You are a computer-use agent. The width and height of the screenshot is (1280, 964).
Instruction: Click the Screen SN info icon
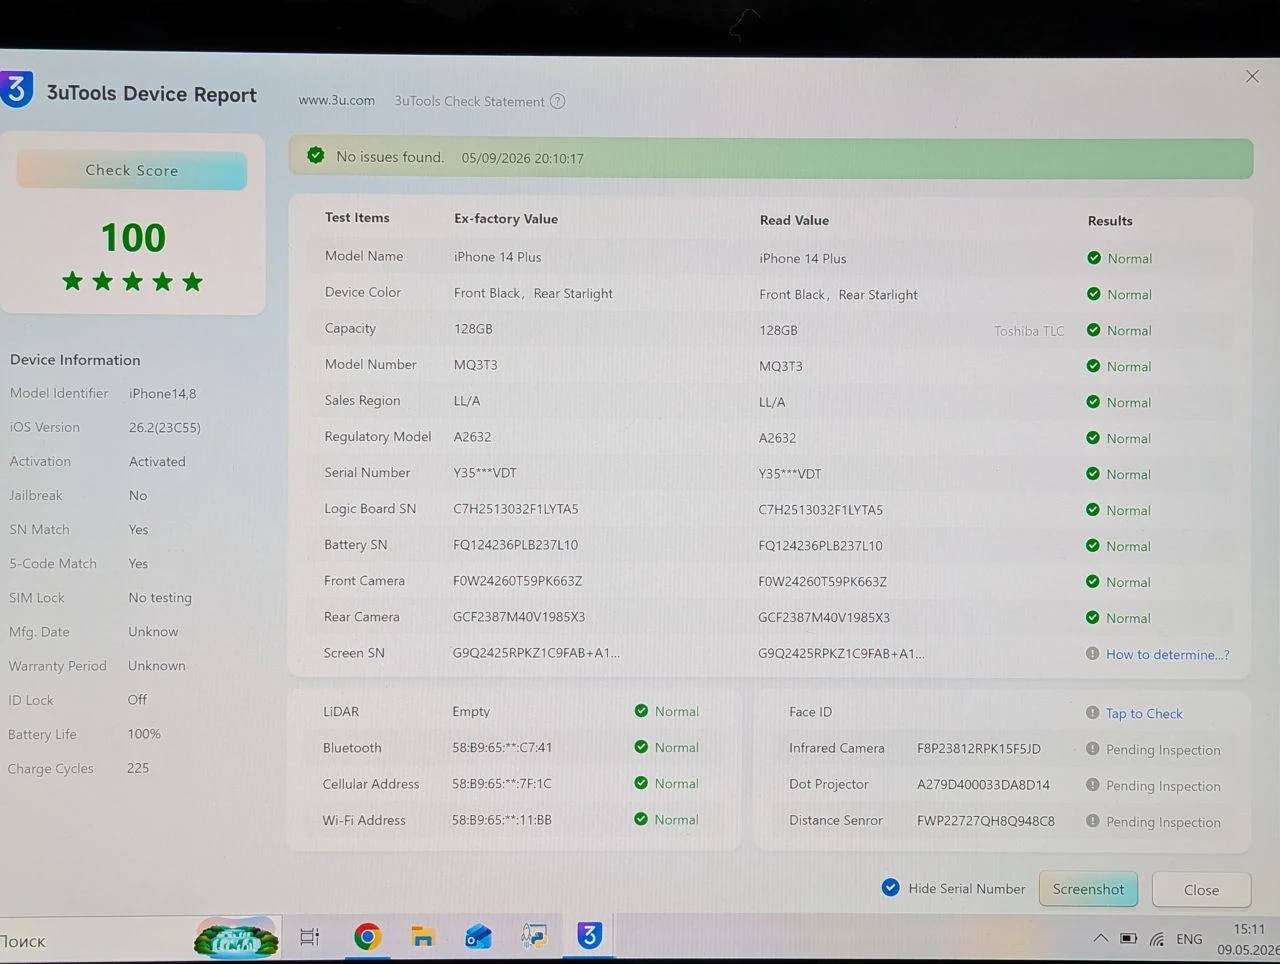[x=1093, y=654]
